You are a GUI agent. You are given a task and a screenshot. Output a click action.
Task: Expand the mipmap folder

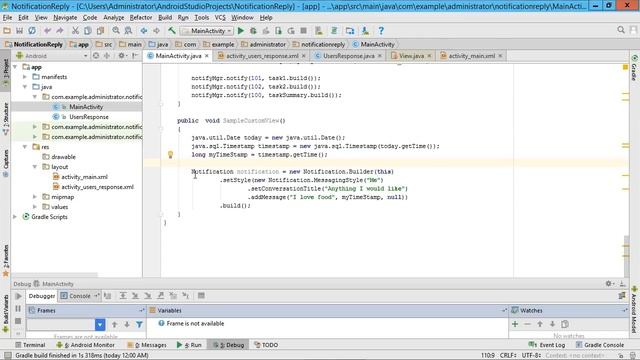click(x=35, y=197)
